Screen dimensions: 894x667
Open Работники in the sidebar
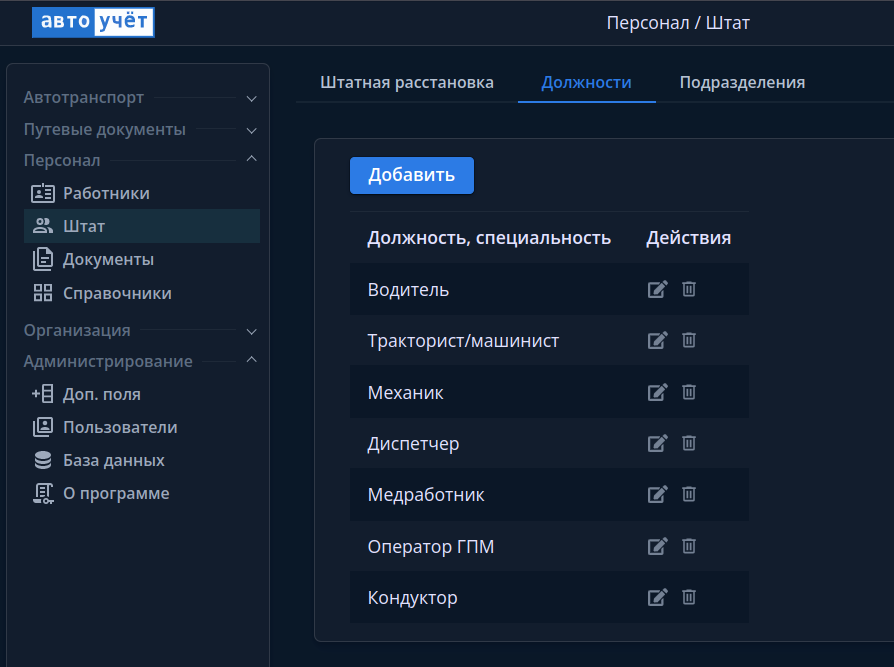coord(106,193)
